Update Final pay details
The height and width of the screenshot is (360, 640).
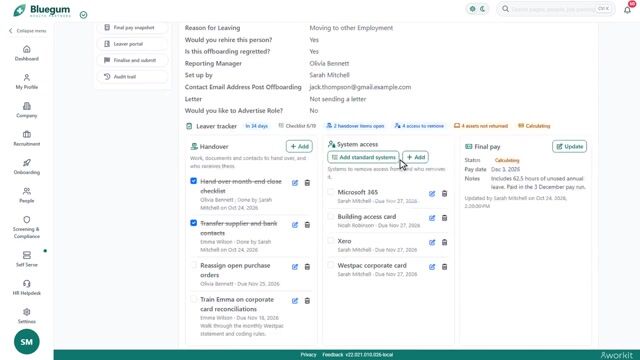(569, 147)
